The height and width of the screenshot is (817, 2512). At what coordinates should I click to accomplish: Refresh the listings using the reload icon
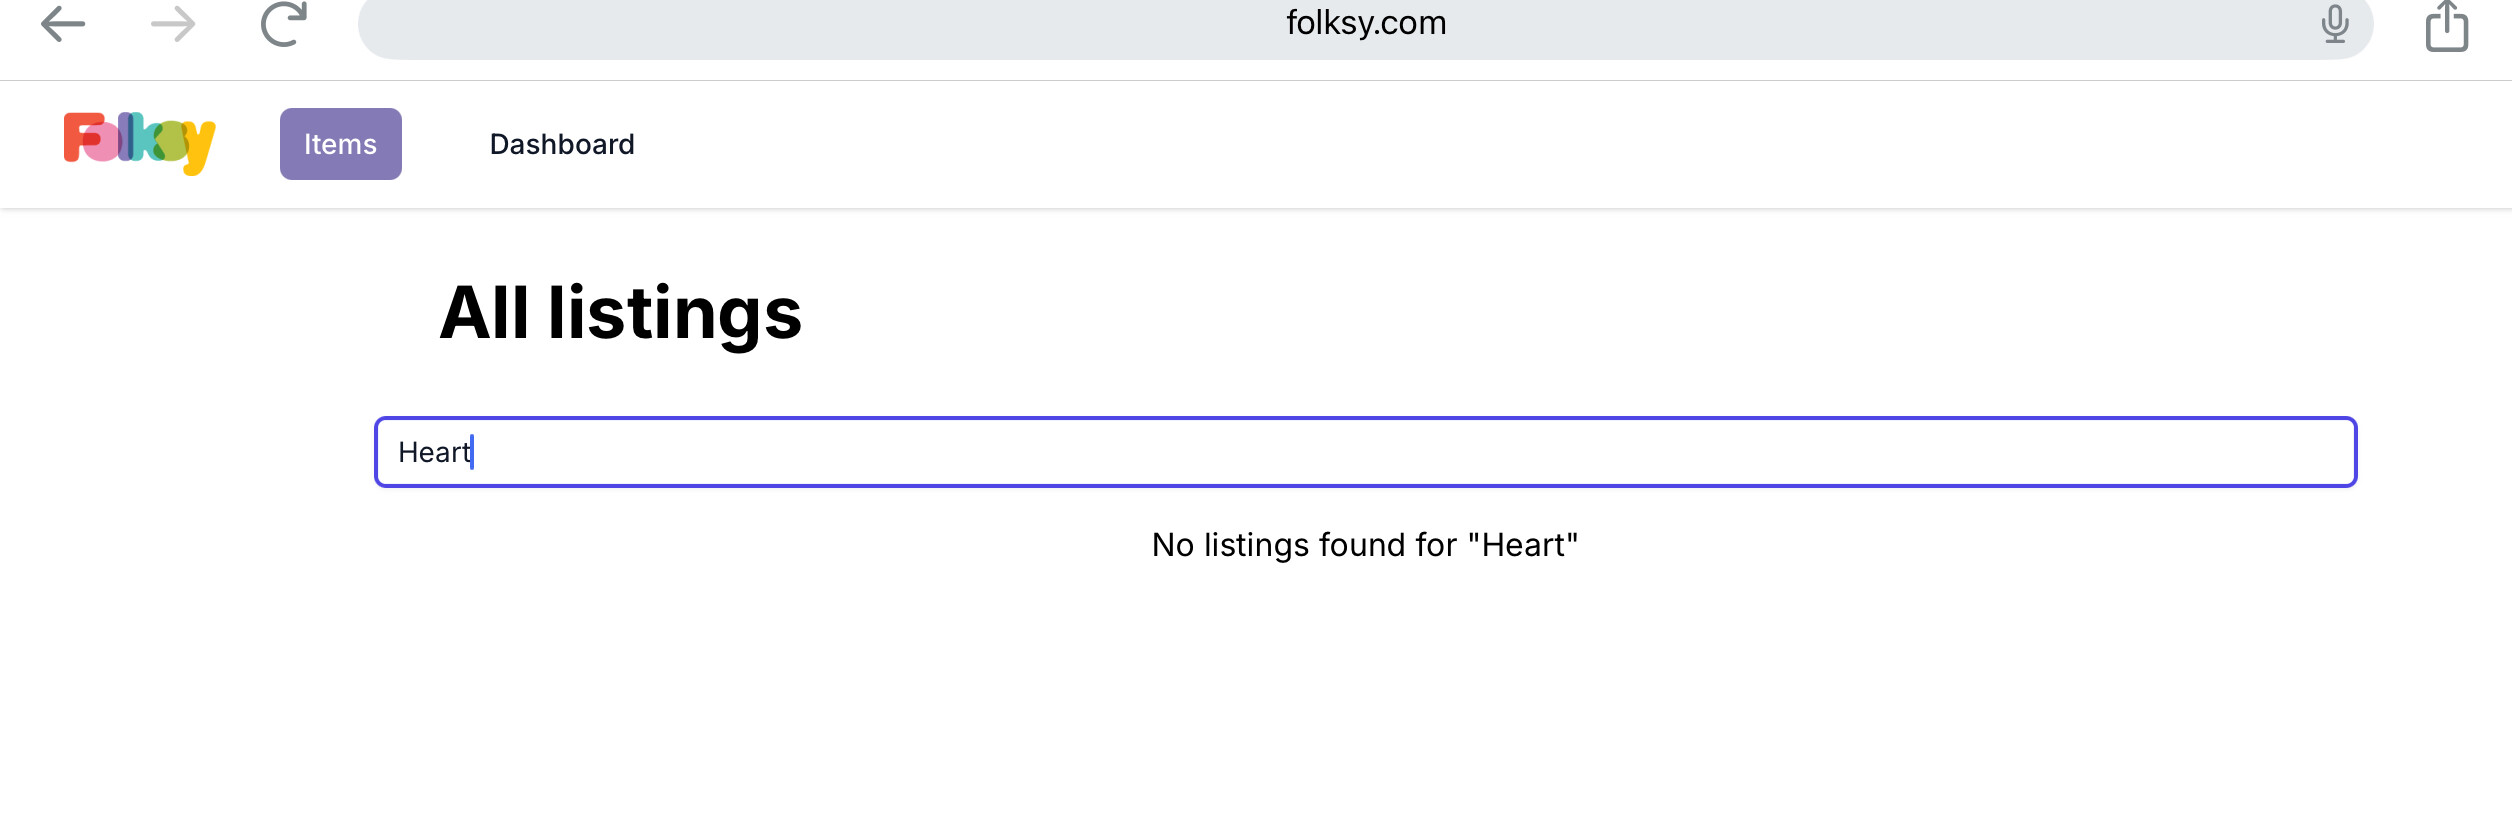[x=284, y=23]
